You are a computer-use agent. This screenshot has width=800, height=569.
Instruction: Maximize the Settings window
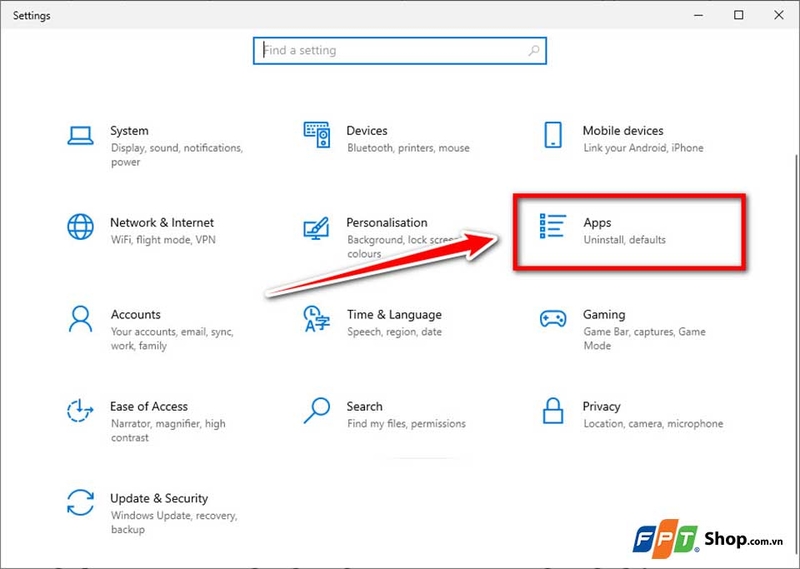[738, 15]
